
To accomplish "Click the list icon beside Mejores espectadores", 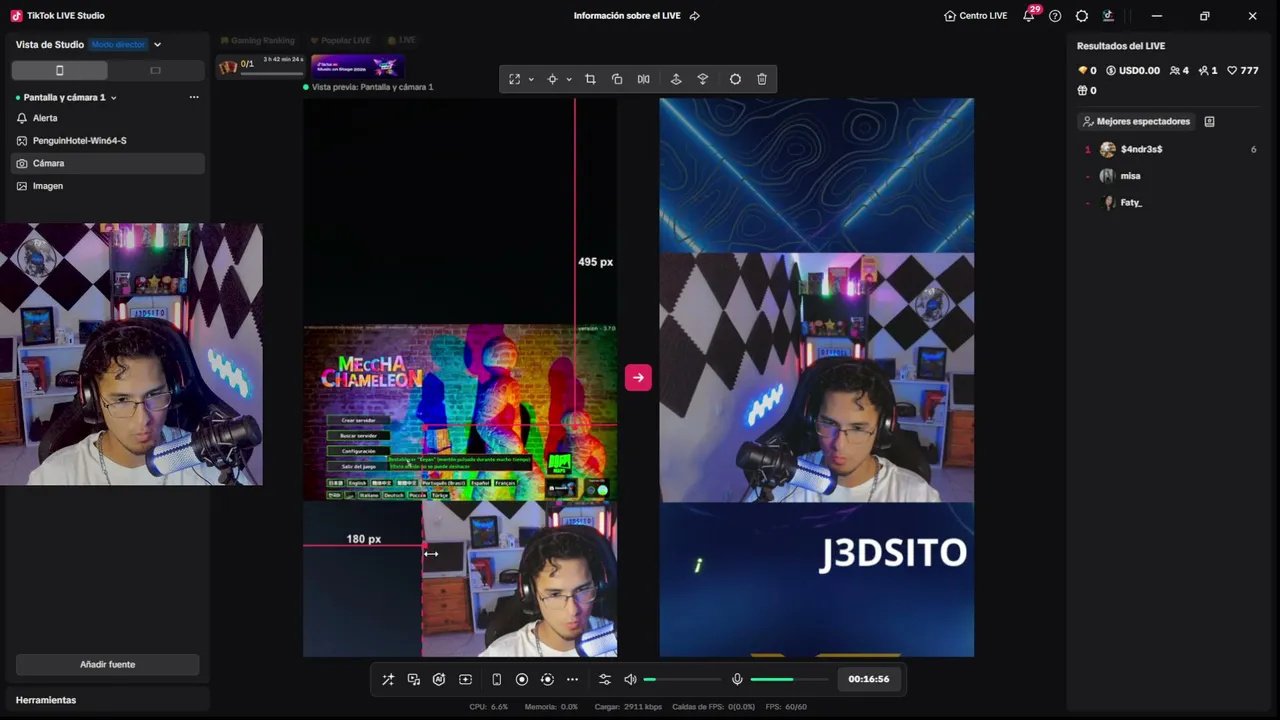I will point(1209,122).
